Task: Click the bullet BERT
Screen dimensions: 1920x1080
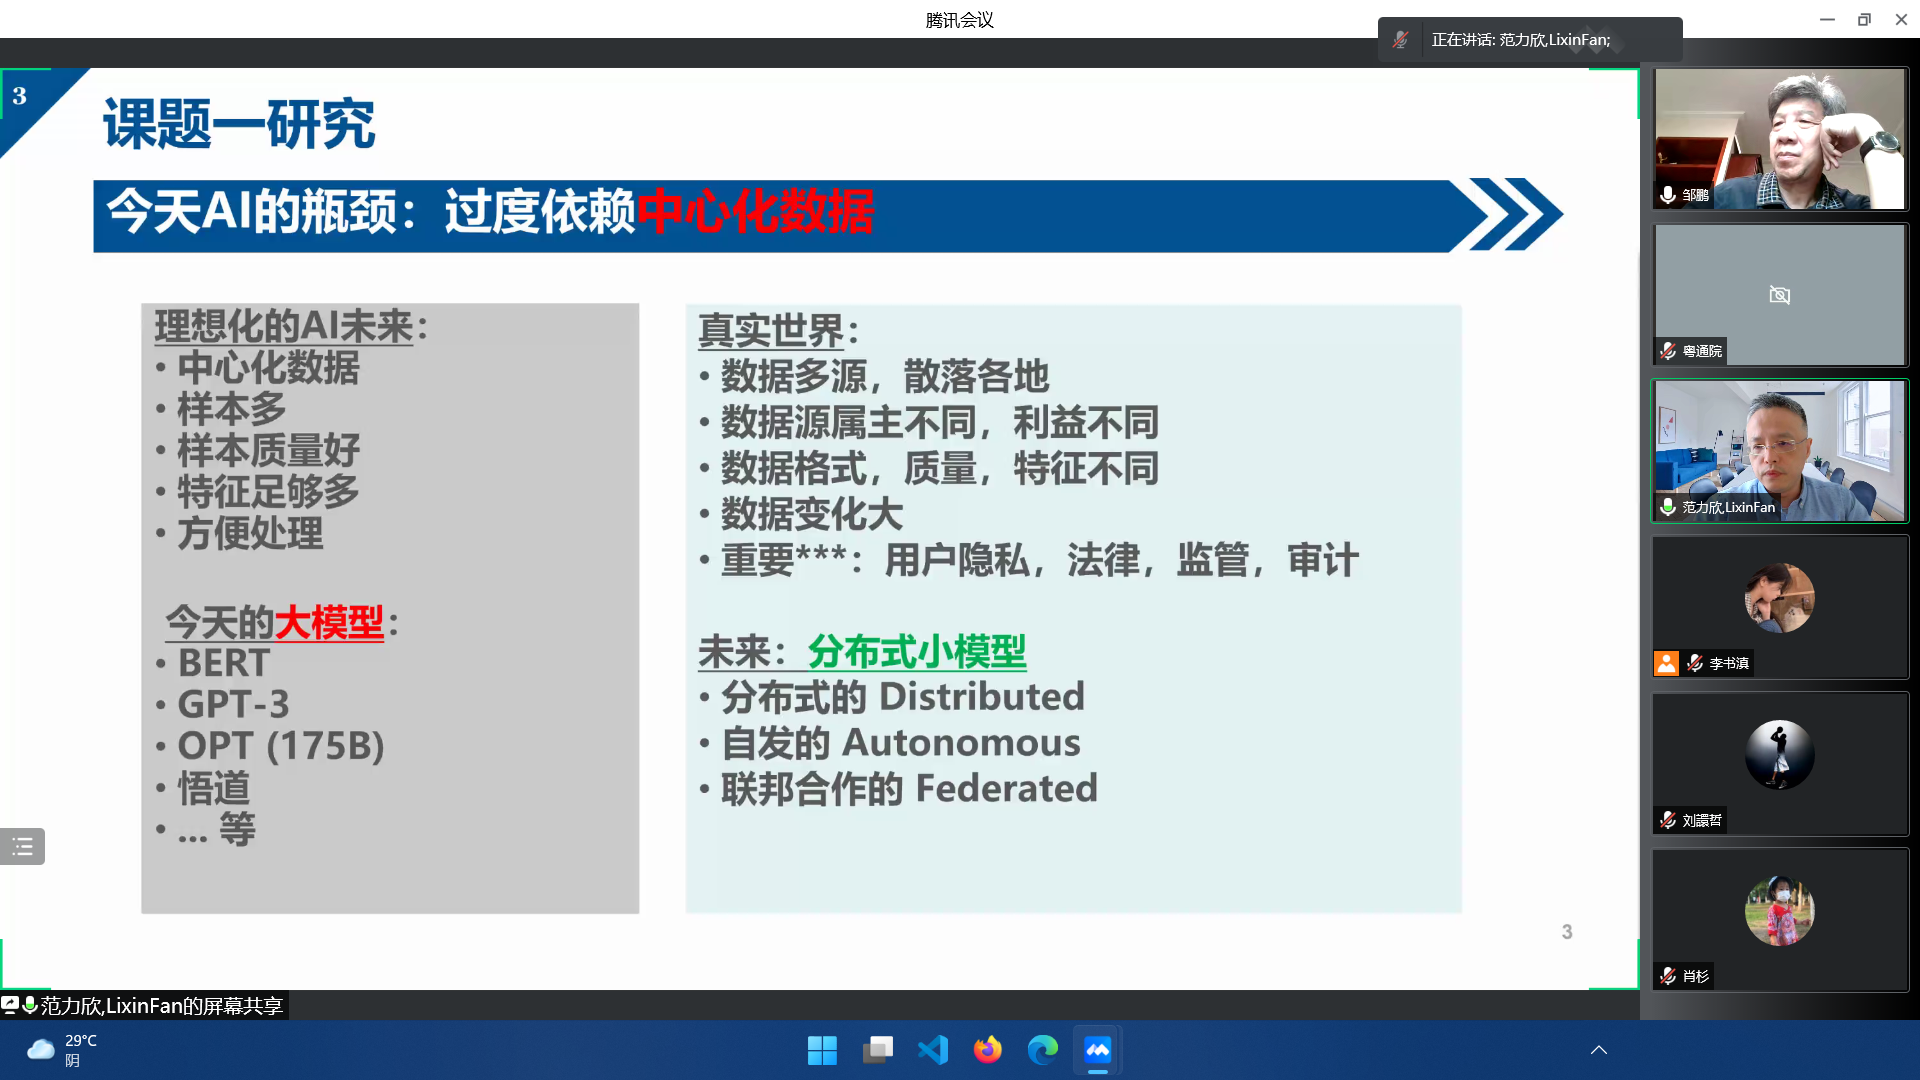Action: (x=224, y=663)
